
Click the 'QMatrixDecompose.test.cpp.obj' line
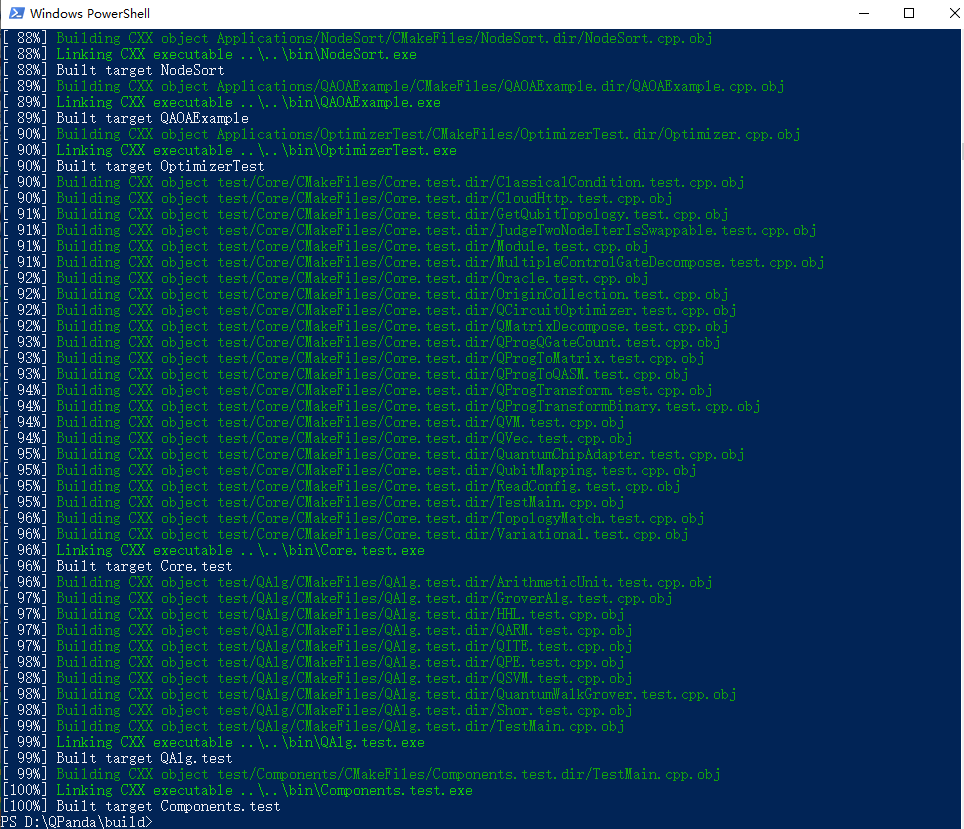[x=365, y=326]
